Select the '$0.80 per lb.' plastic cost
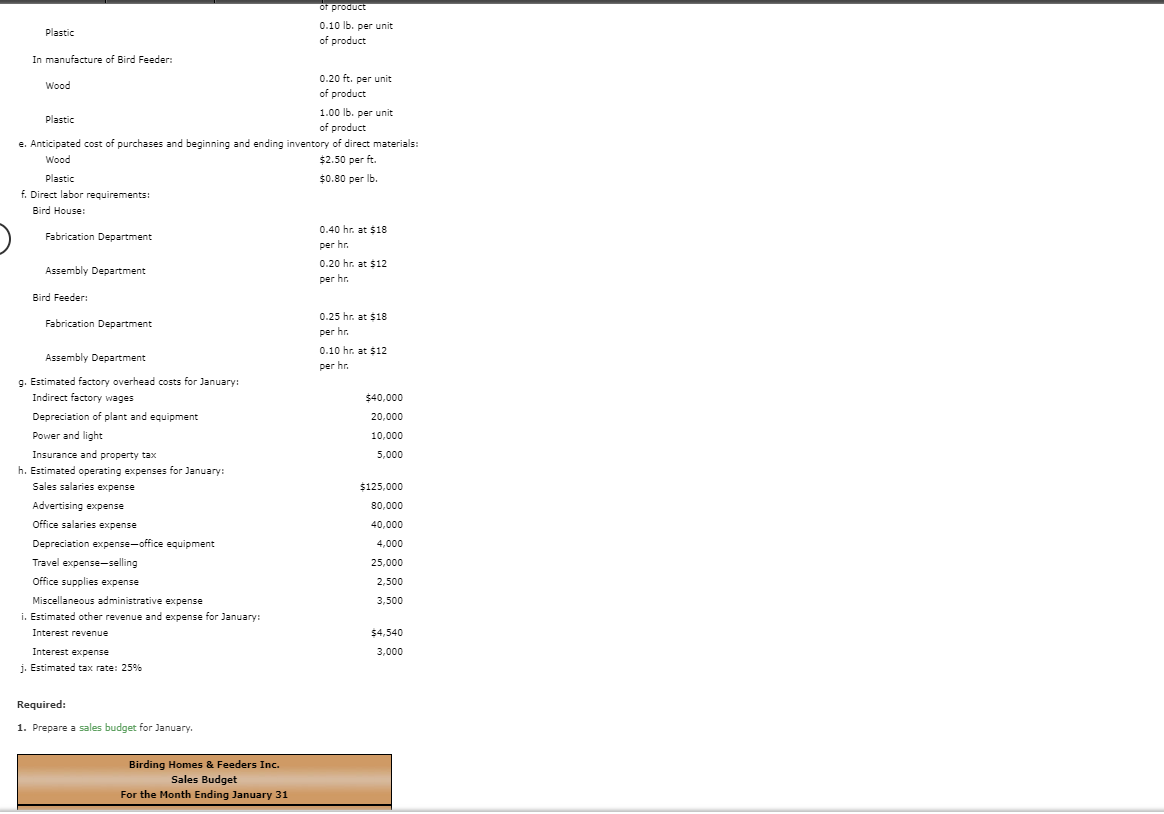Viewport: 1164px width, 814px height. pyautogui.click(x=349, y=179)
